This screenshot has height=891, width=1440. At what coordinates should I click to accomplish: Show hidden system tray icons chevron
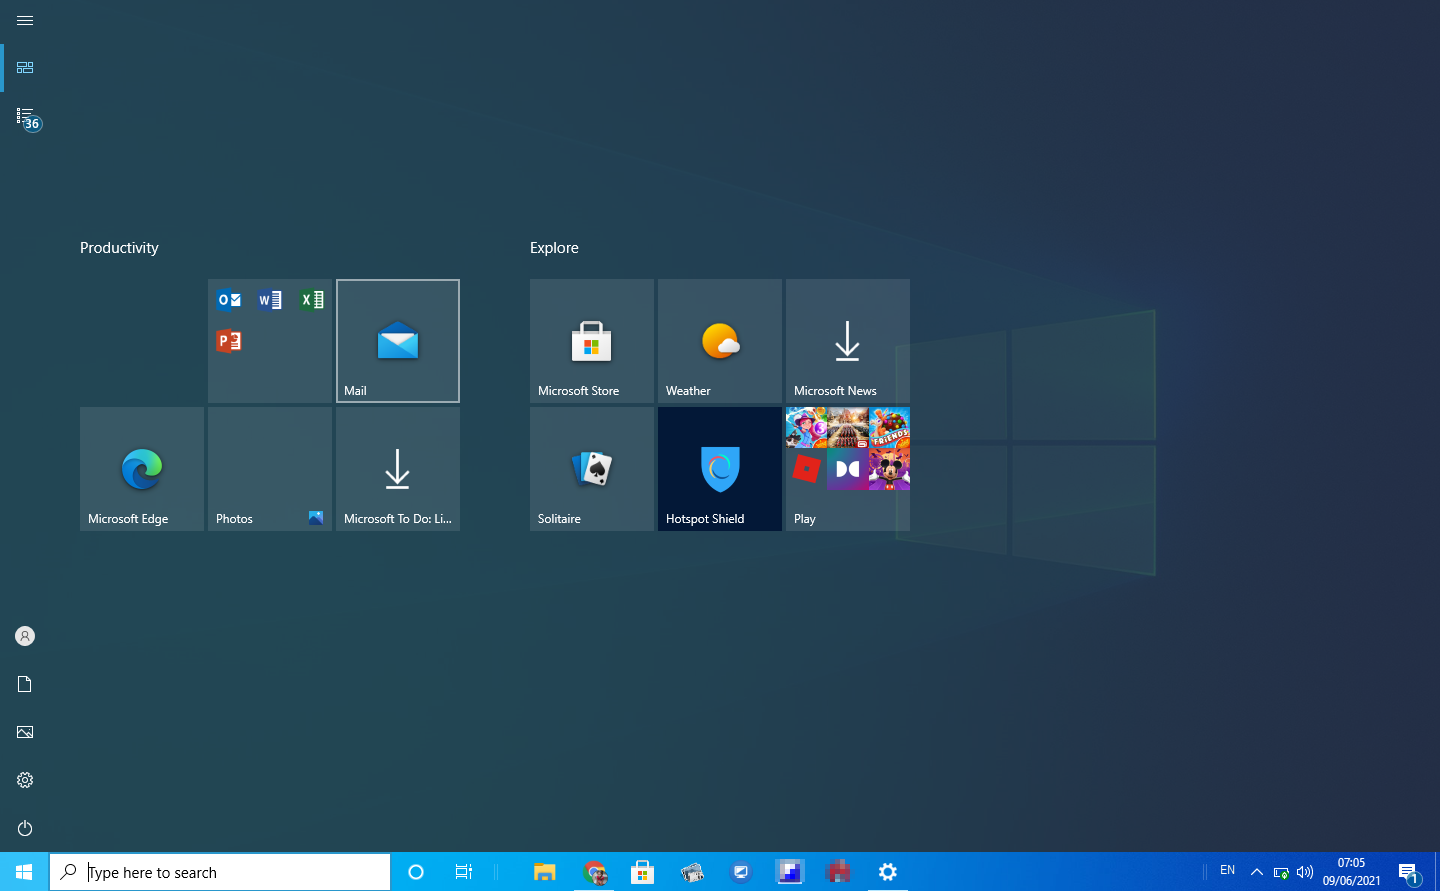[1257, 872]
